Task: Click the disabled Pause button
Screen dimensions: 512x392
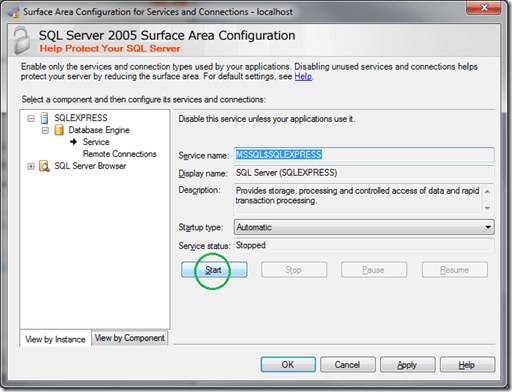Action: pyautogui.click(x=374, y=270)
